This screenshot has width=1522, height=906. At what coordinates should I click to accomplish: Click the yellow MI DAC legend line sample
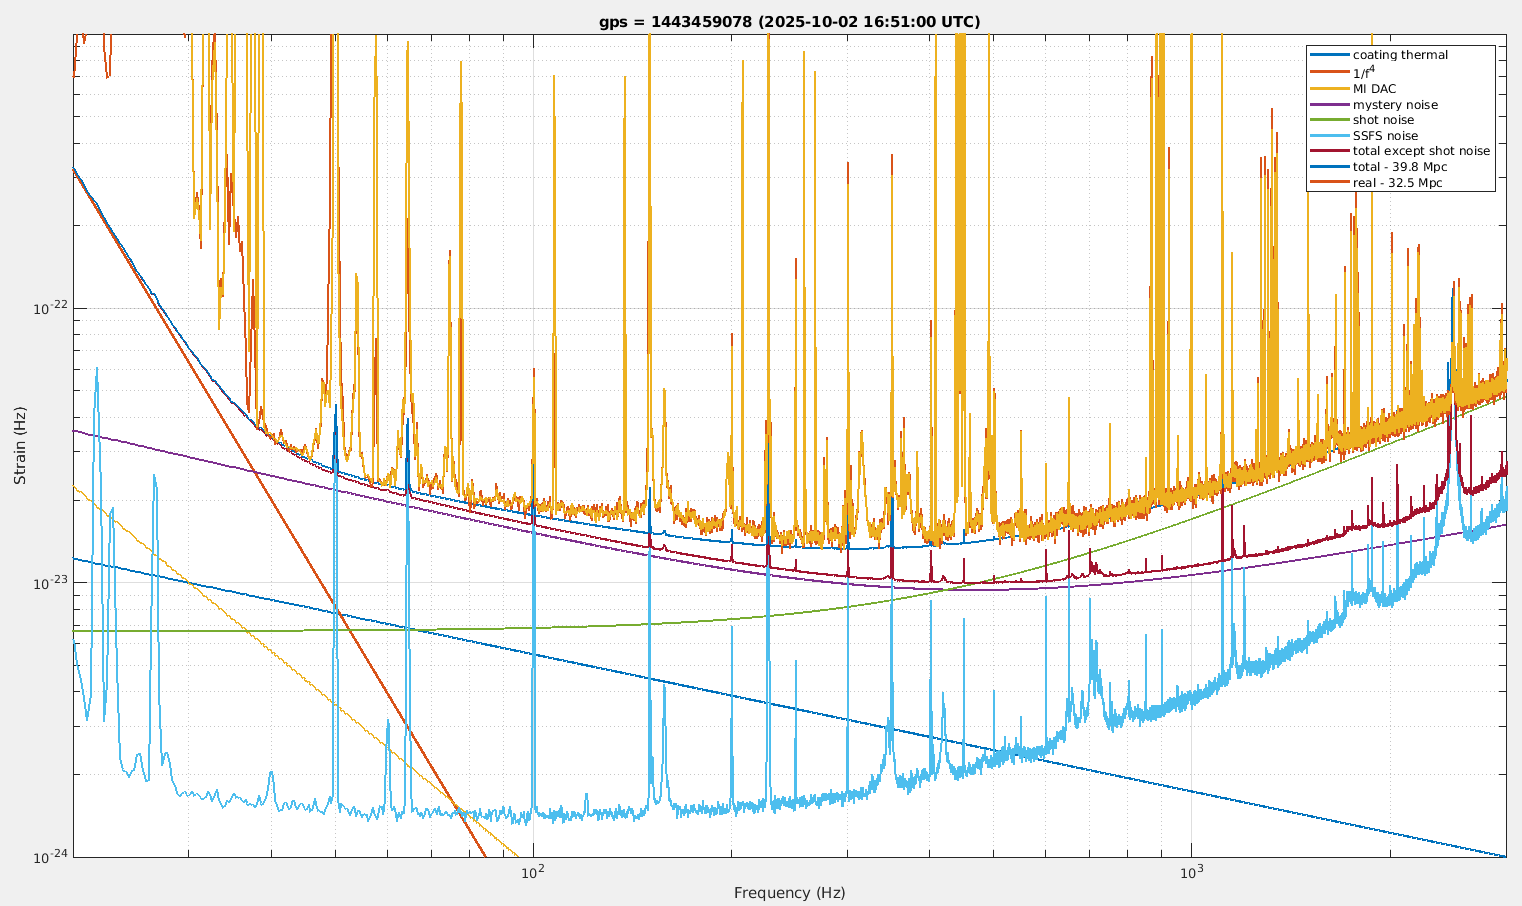1329,89
